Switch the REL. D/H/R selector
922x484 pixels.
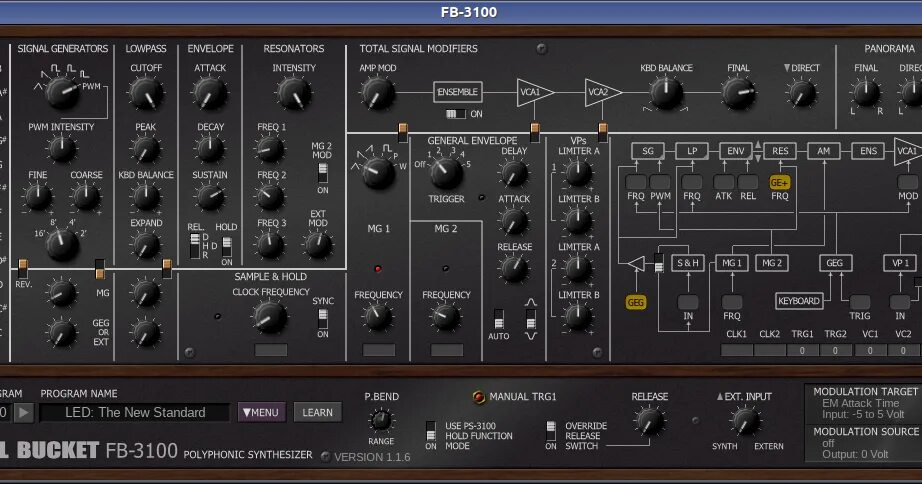click(x=195, y=246)
